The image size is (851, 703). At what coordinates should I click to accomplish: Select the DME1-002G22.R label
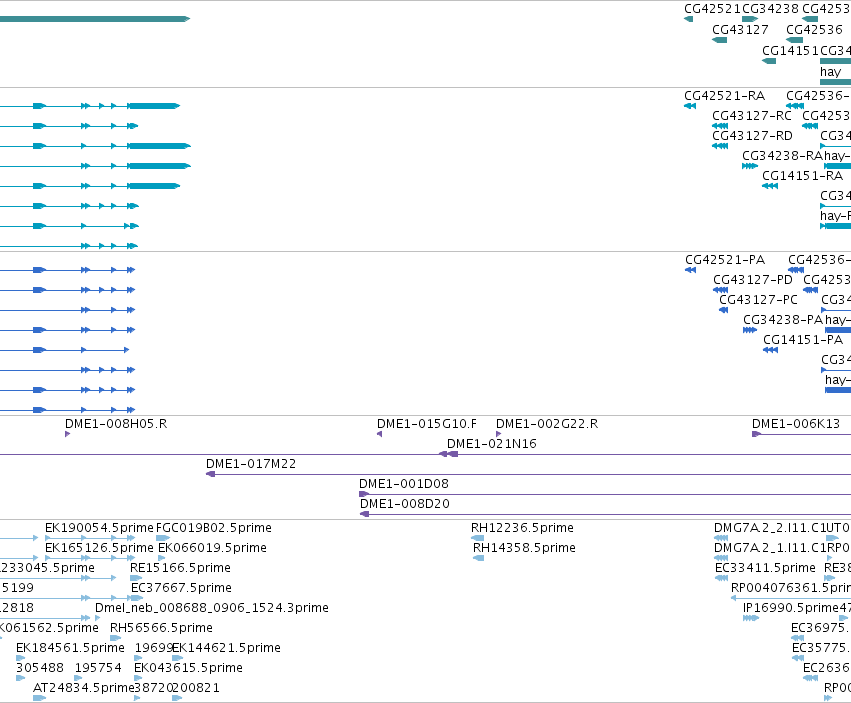(547, 424)
